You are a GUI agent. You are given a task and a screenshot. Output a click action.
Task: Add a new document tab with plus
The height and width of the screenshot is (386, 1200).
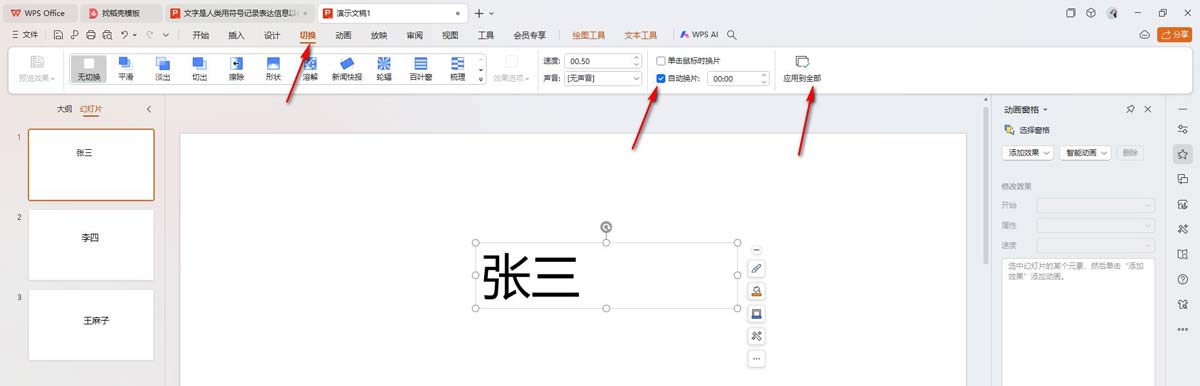(x=479, y=13)
